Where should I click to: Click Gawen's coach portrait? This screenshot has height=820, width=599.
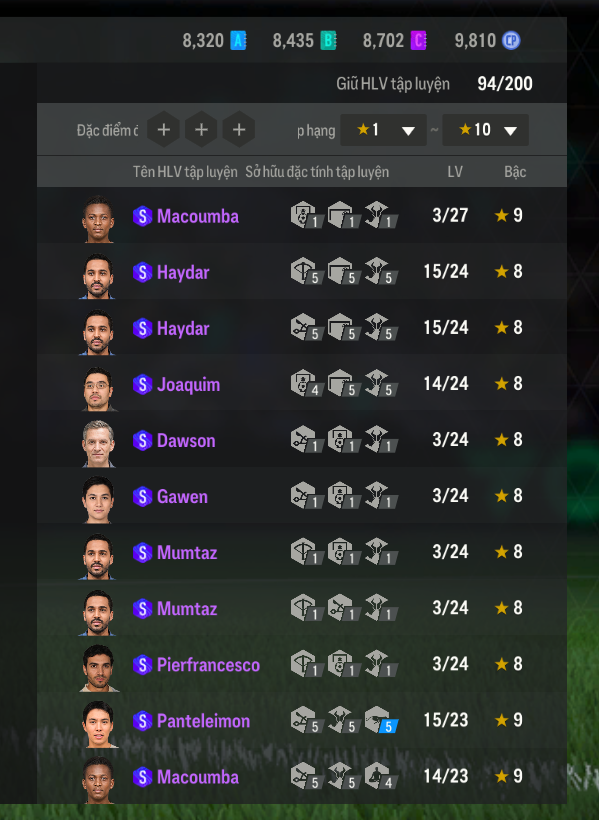pos(98,499)
